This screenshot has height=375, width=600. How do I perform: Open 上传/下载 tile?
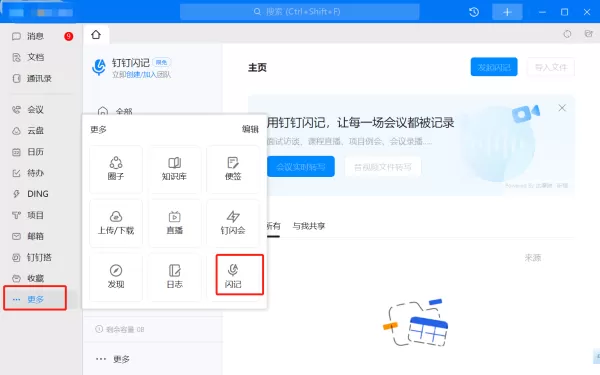(116, 223)
